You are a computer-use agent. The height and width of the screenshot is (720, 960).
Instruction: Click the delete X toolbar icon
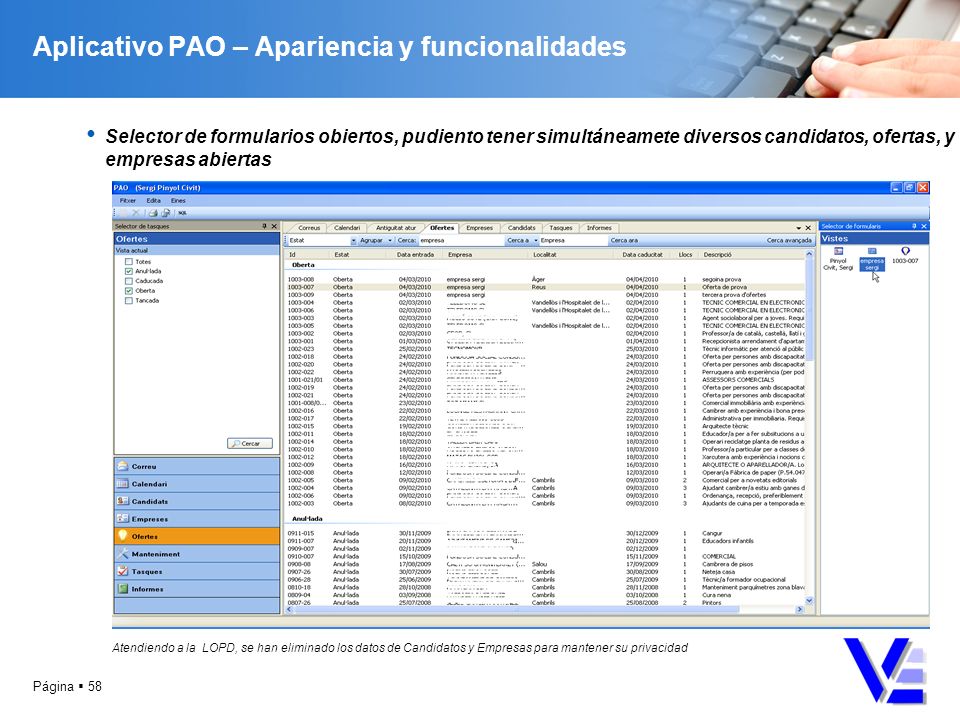[x=136, y=213]
